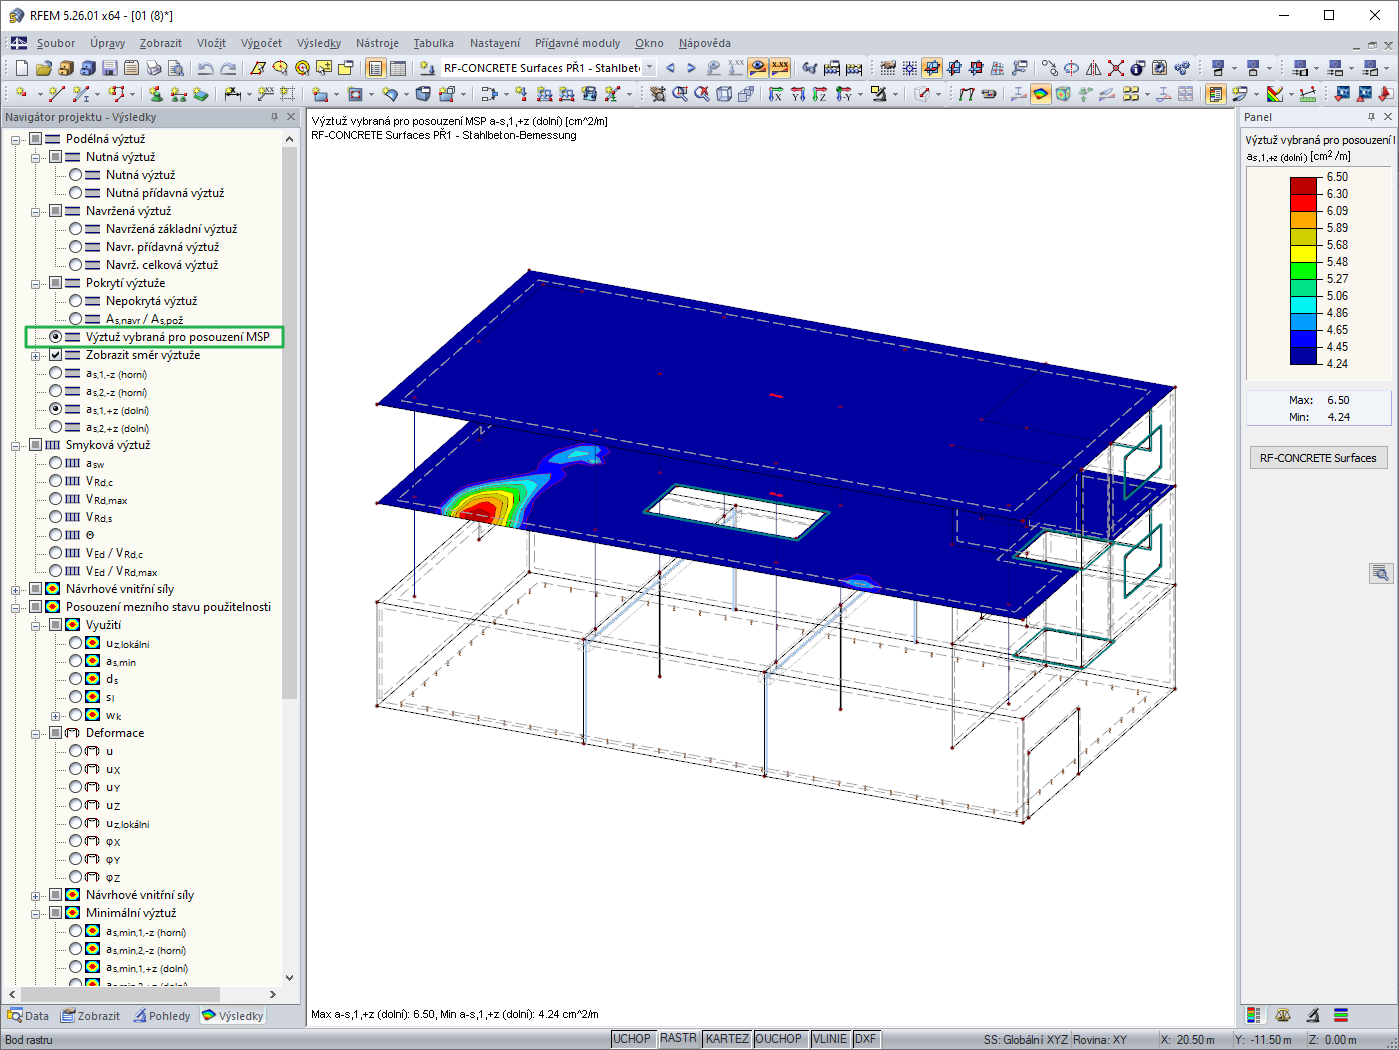Toggle the color panel control icon
1399x1050 pixels.
pyautogui.click(x=1216, y=94)
